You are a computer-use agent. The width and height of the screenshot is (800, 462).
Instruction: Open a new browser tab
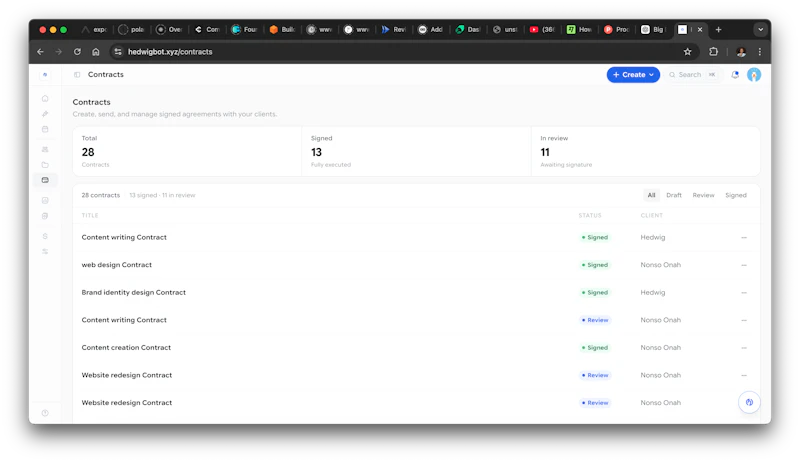point(718,30)
